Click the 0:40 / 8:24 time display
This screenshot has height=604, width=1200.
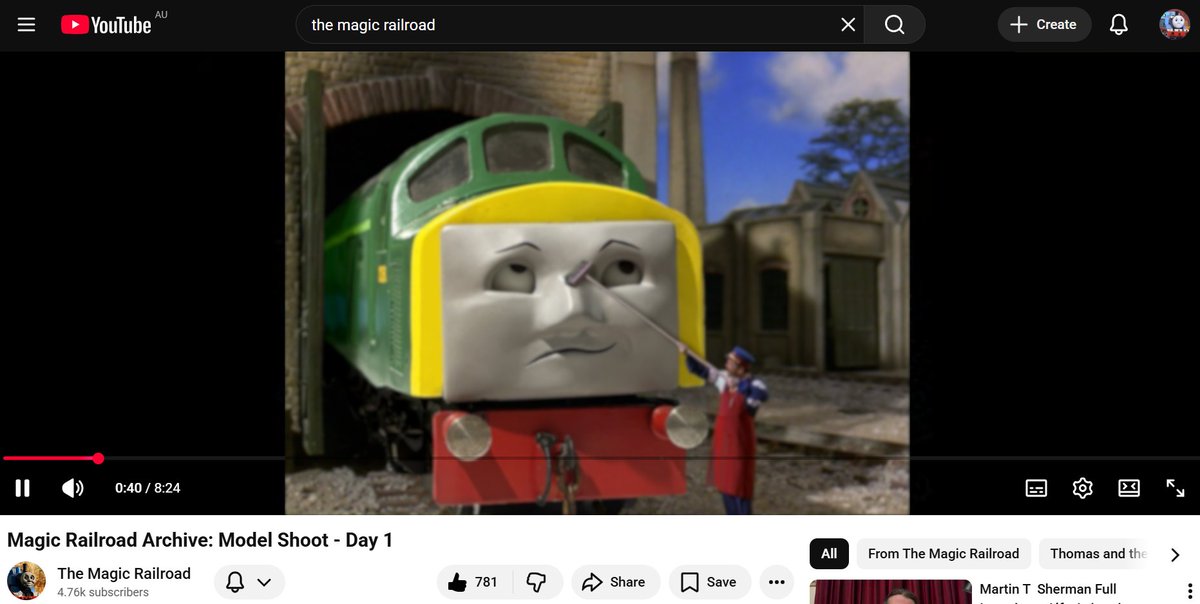[x=147, y=488]
